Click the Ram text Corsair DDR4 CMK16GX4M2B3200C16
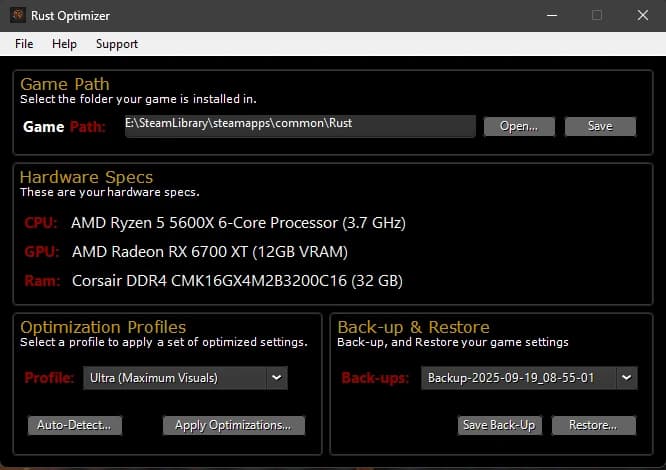666x470 pixels. click(237, 281)
